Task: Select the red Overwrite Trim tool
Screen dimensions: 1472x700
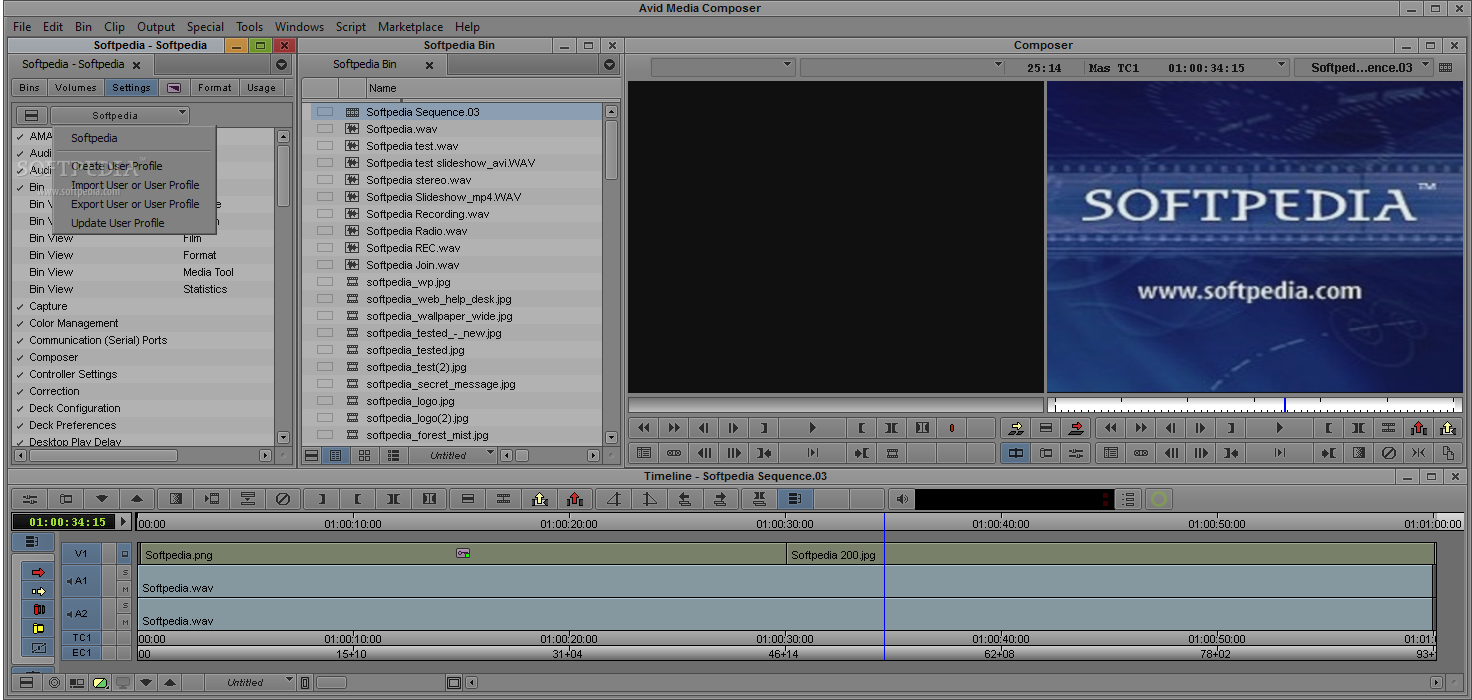Action: 39,610
